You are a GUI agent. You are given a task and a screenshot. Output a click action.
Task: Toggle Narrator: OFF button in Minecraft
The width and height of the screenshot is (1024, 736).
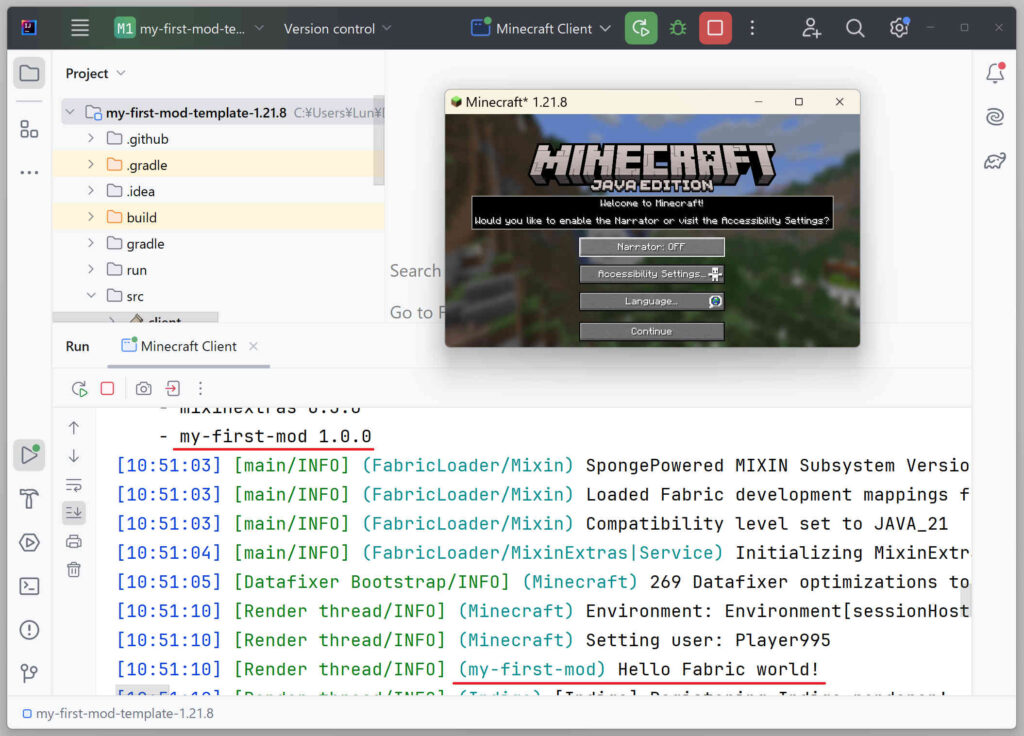(652, 247)
